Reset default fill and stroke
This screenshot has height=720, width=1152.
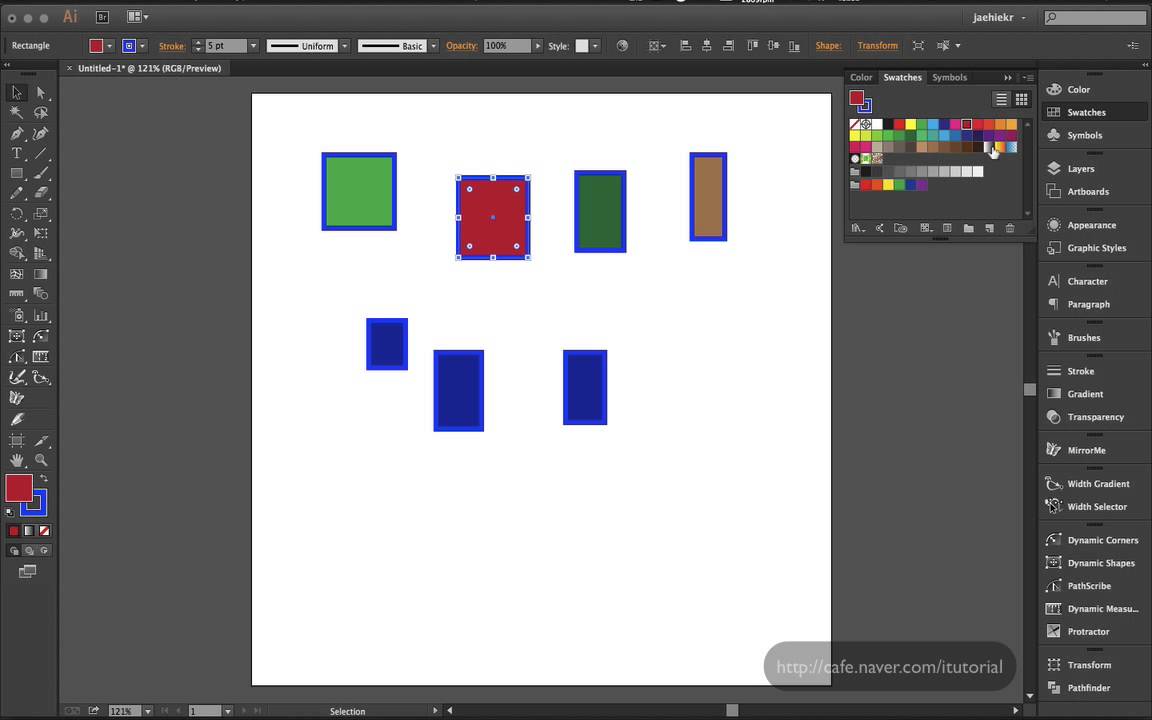pyautogui.click(x=10, y=512)
